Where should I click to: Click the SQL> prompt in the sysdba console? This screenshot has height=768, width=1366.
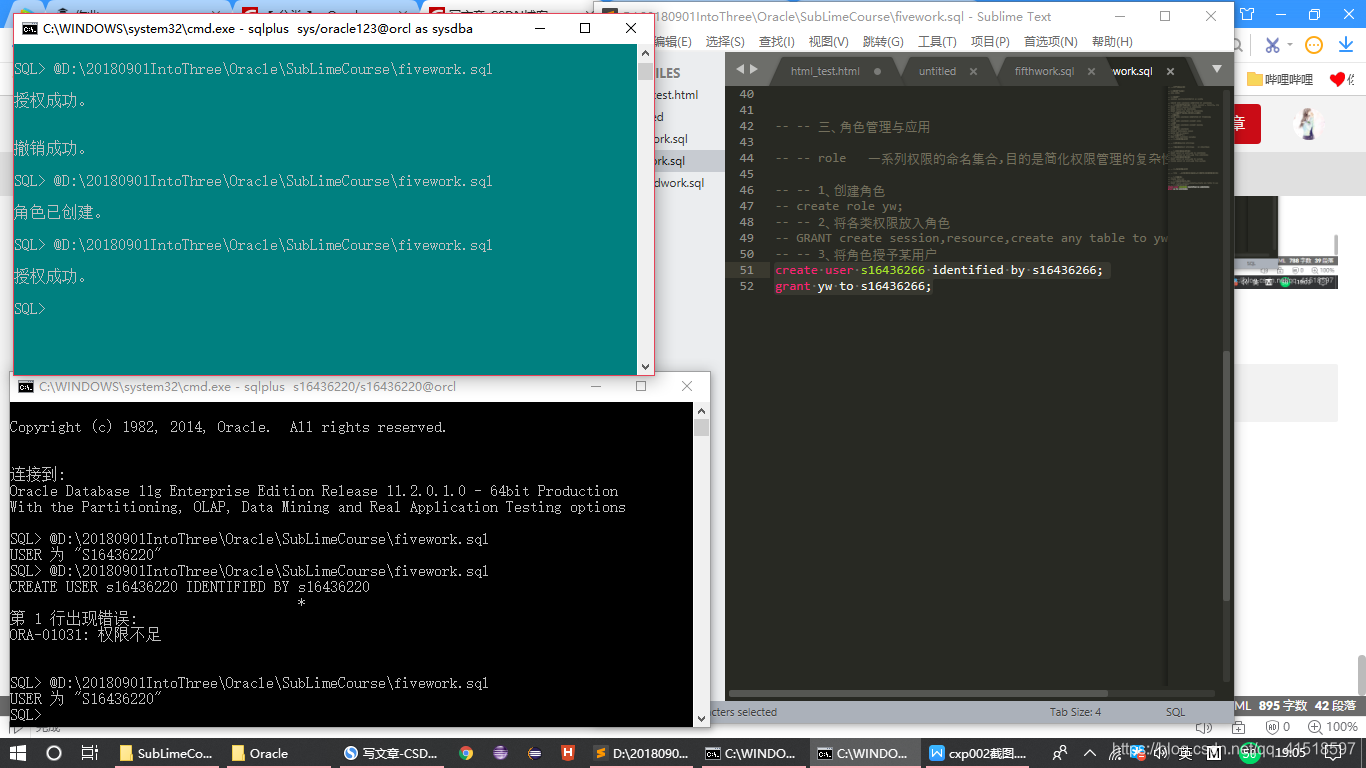[30, 309]
